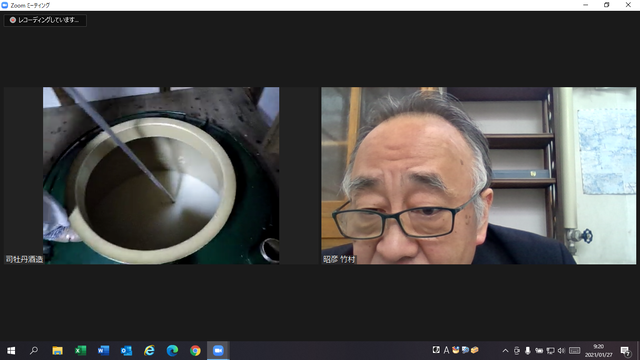This screenshot has height=360, width=640.
Task: Click the Zoom ミーティング window title
Action: tap(30, 5)
